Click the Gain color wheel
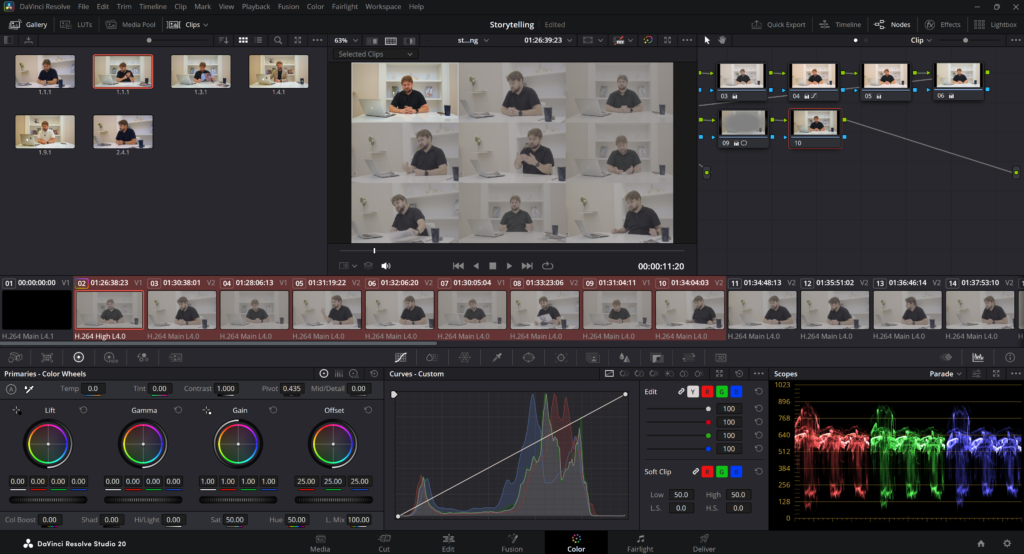 pos(238,443)
